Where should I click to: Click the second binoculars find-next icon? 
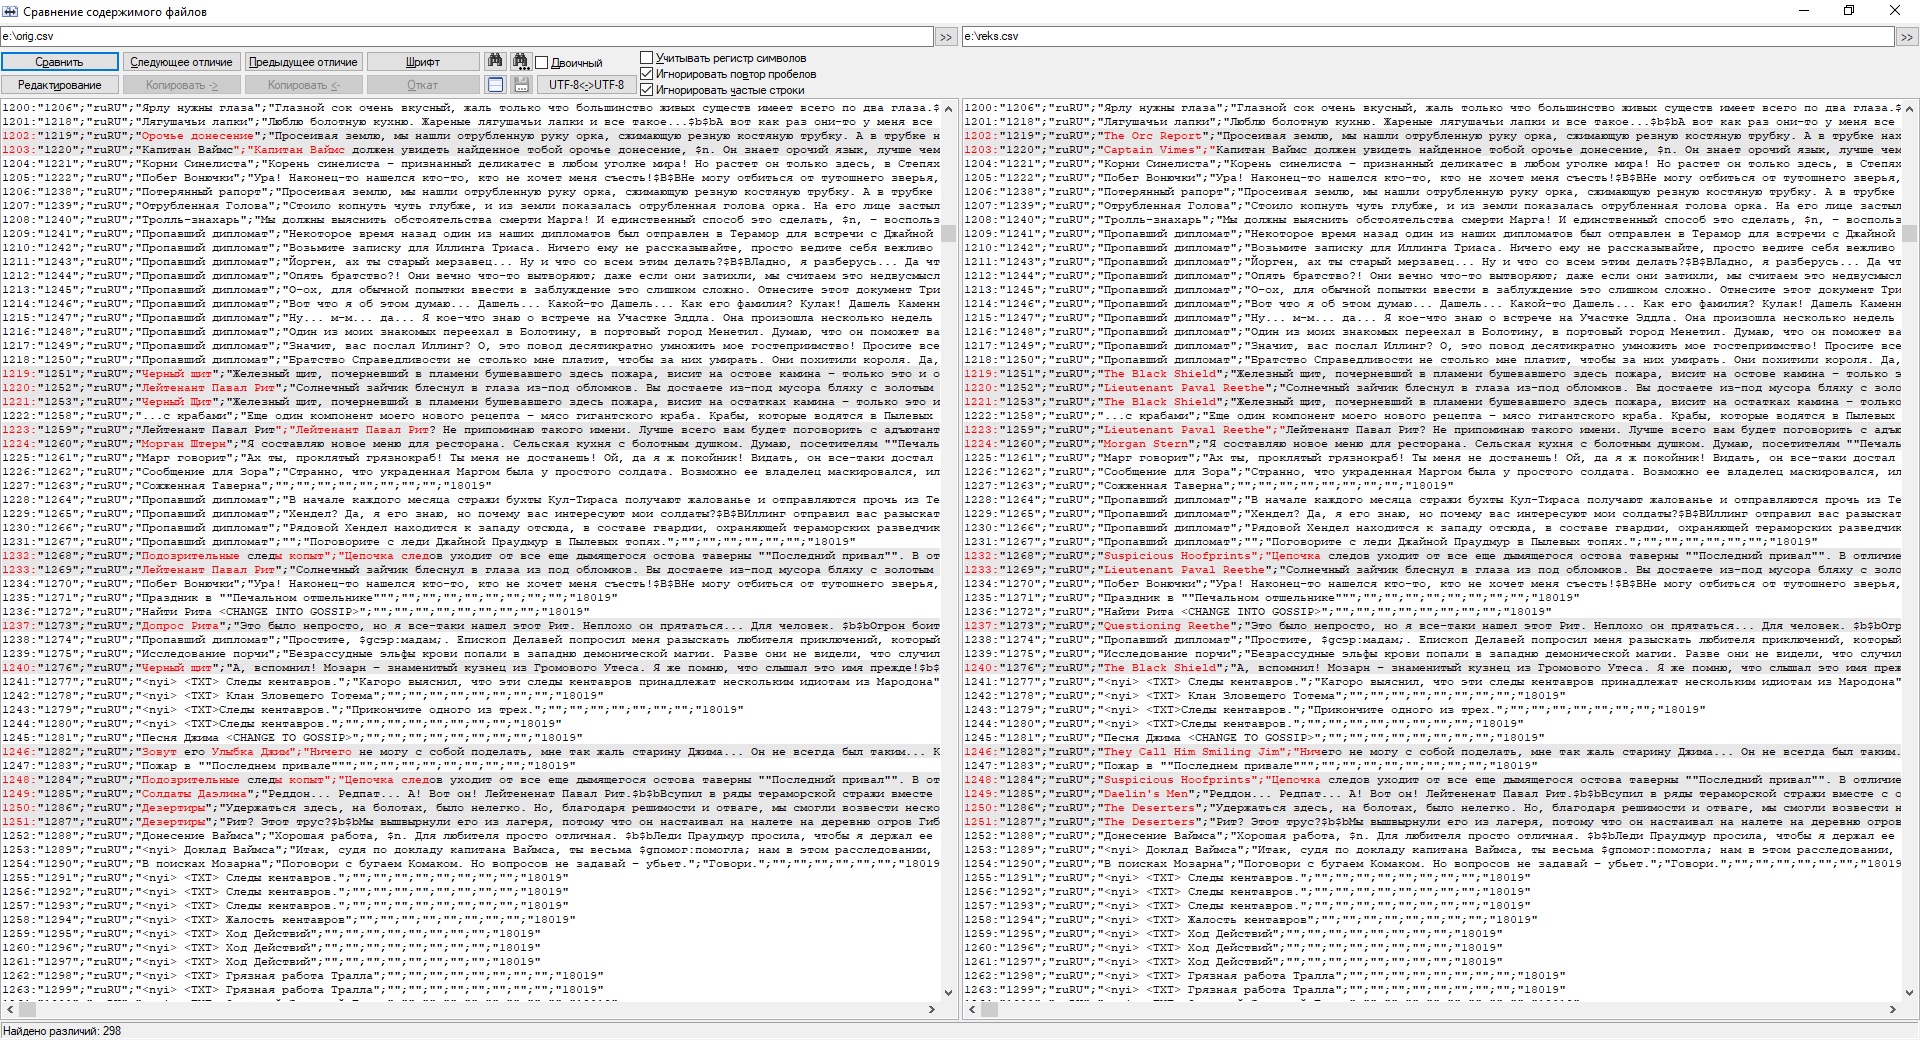click(521, 61)
